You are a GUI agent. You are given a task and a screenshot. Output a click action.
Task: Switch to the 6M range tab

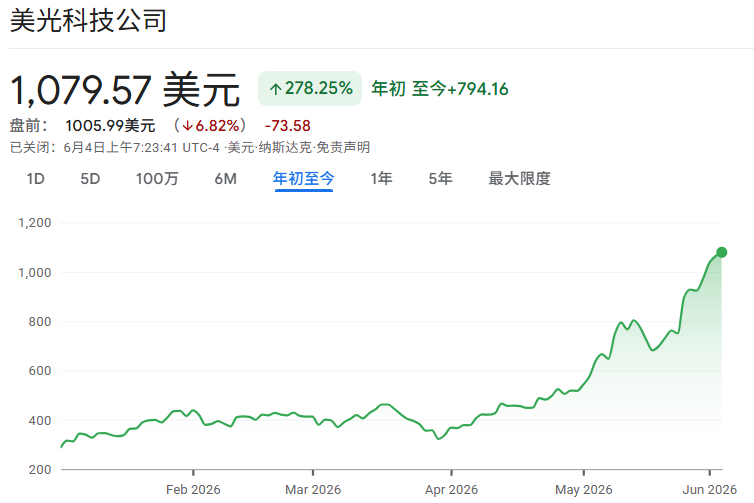click(226, 179)
